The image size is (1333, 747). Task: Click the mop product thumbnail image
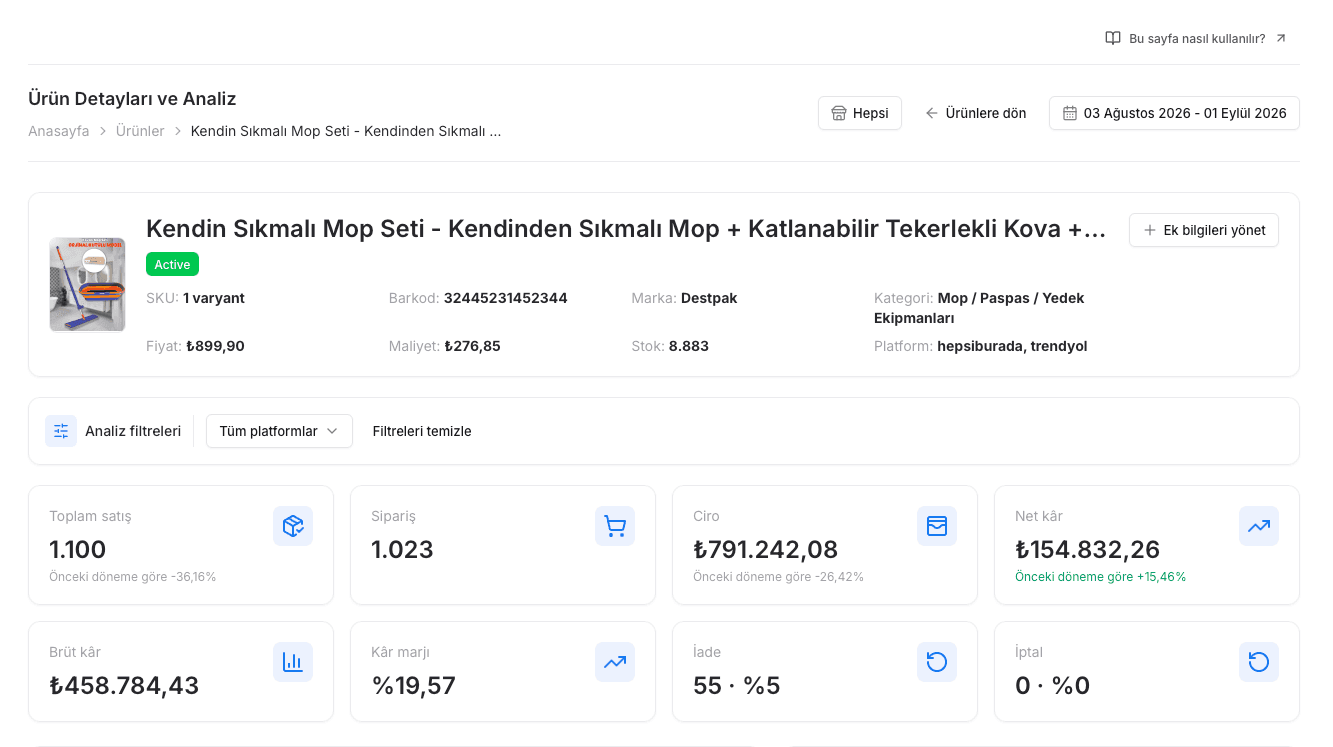tap(87, 284)
